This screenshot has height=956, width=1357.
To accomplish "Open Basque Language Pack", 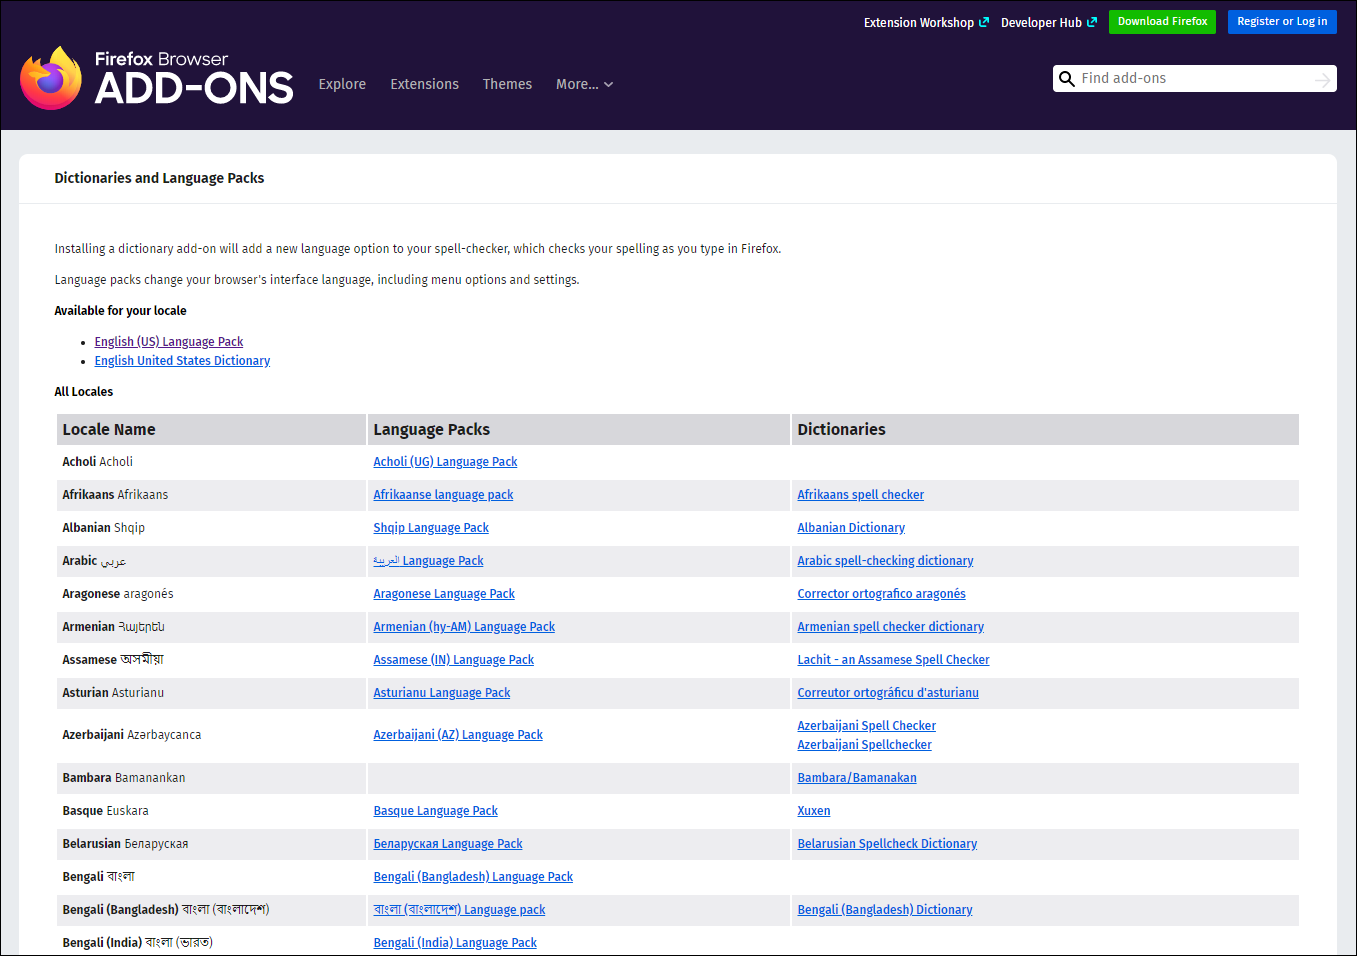I will [x=435, y=811].
